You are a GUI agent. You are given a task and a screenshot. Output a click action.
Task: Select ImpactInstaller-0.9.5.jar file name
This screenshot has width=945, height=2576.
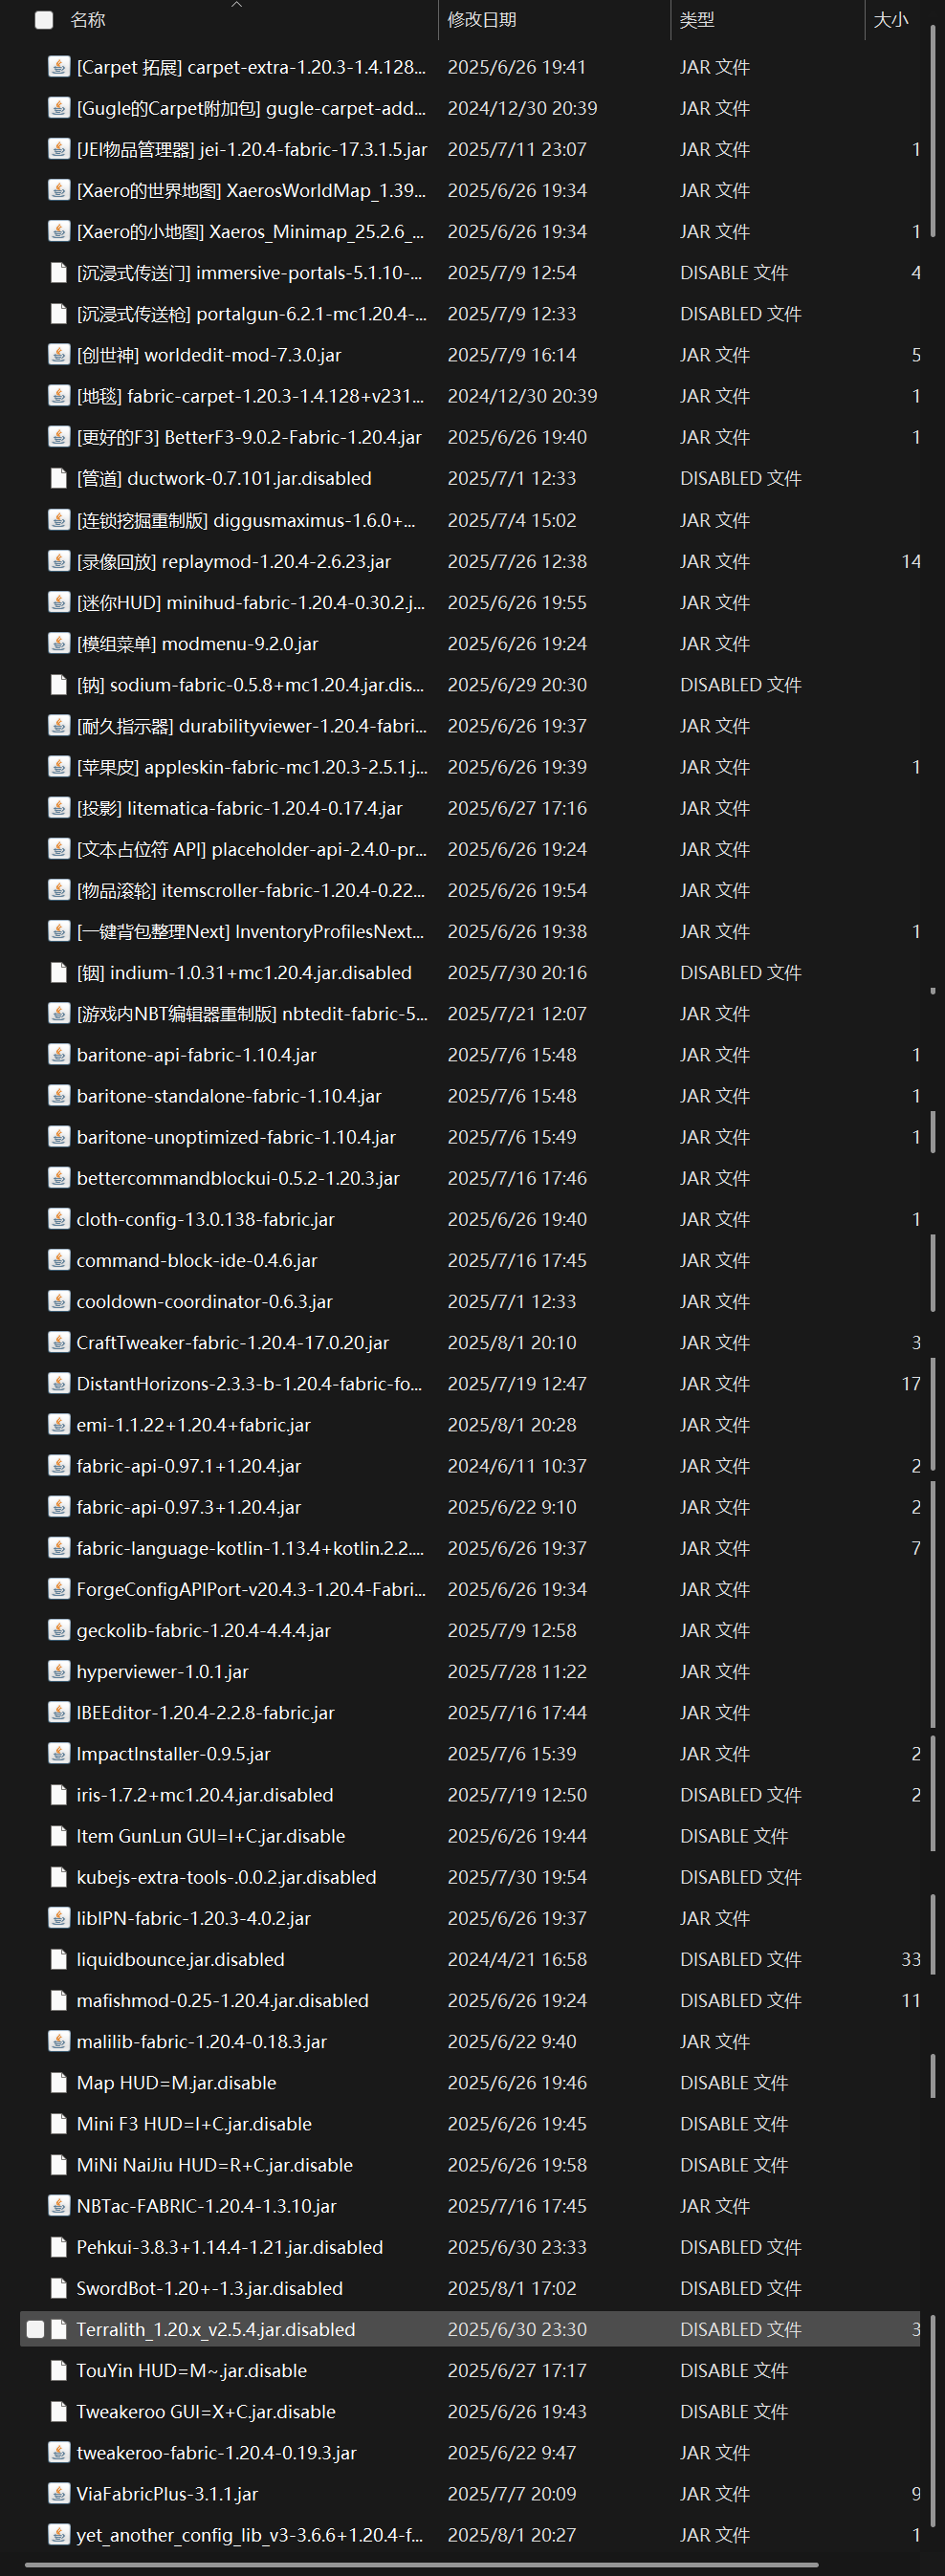[x=174, y=1753]
